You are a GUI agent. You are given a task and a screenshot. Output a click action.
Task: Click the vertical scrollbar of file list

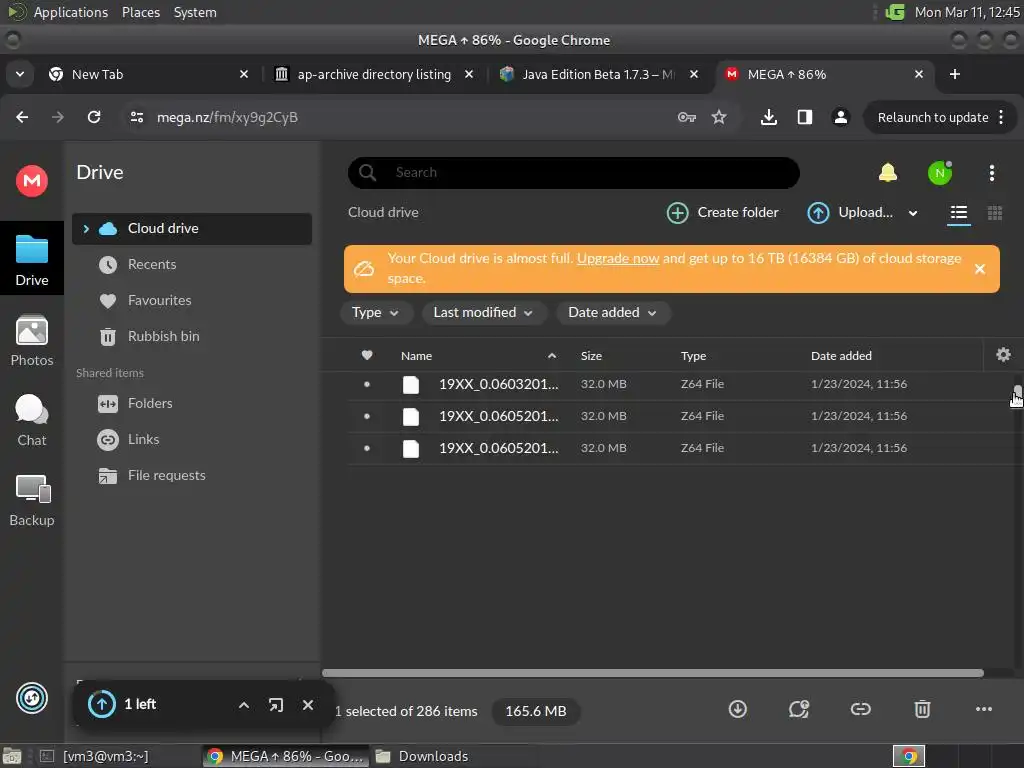pyautogui.click(x=1017, y=394)
